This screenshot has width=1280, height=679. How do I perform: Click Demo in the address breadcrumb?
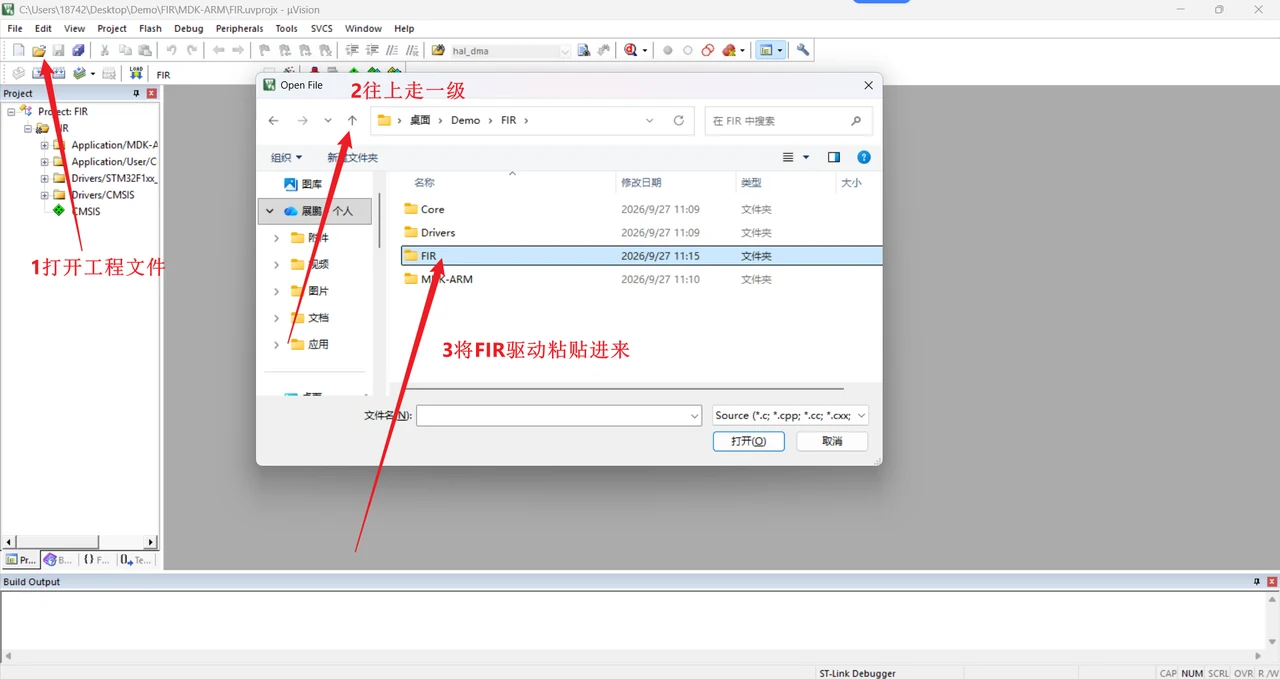coord(466,120)
